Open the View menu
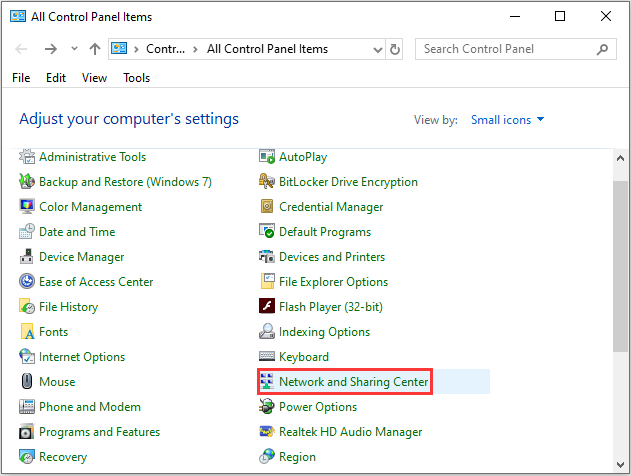 95,78
